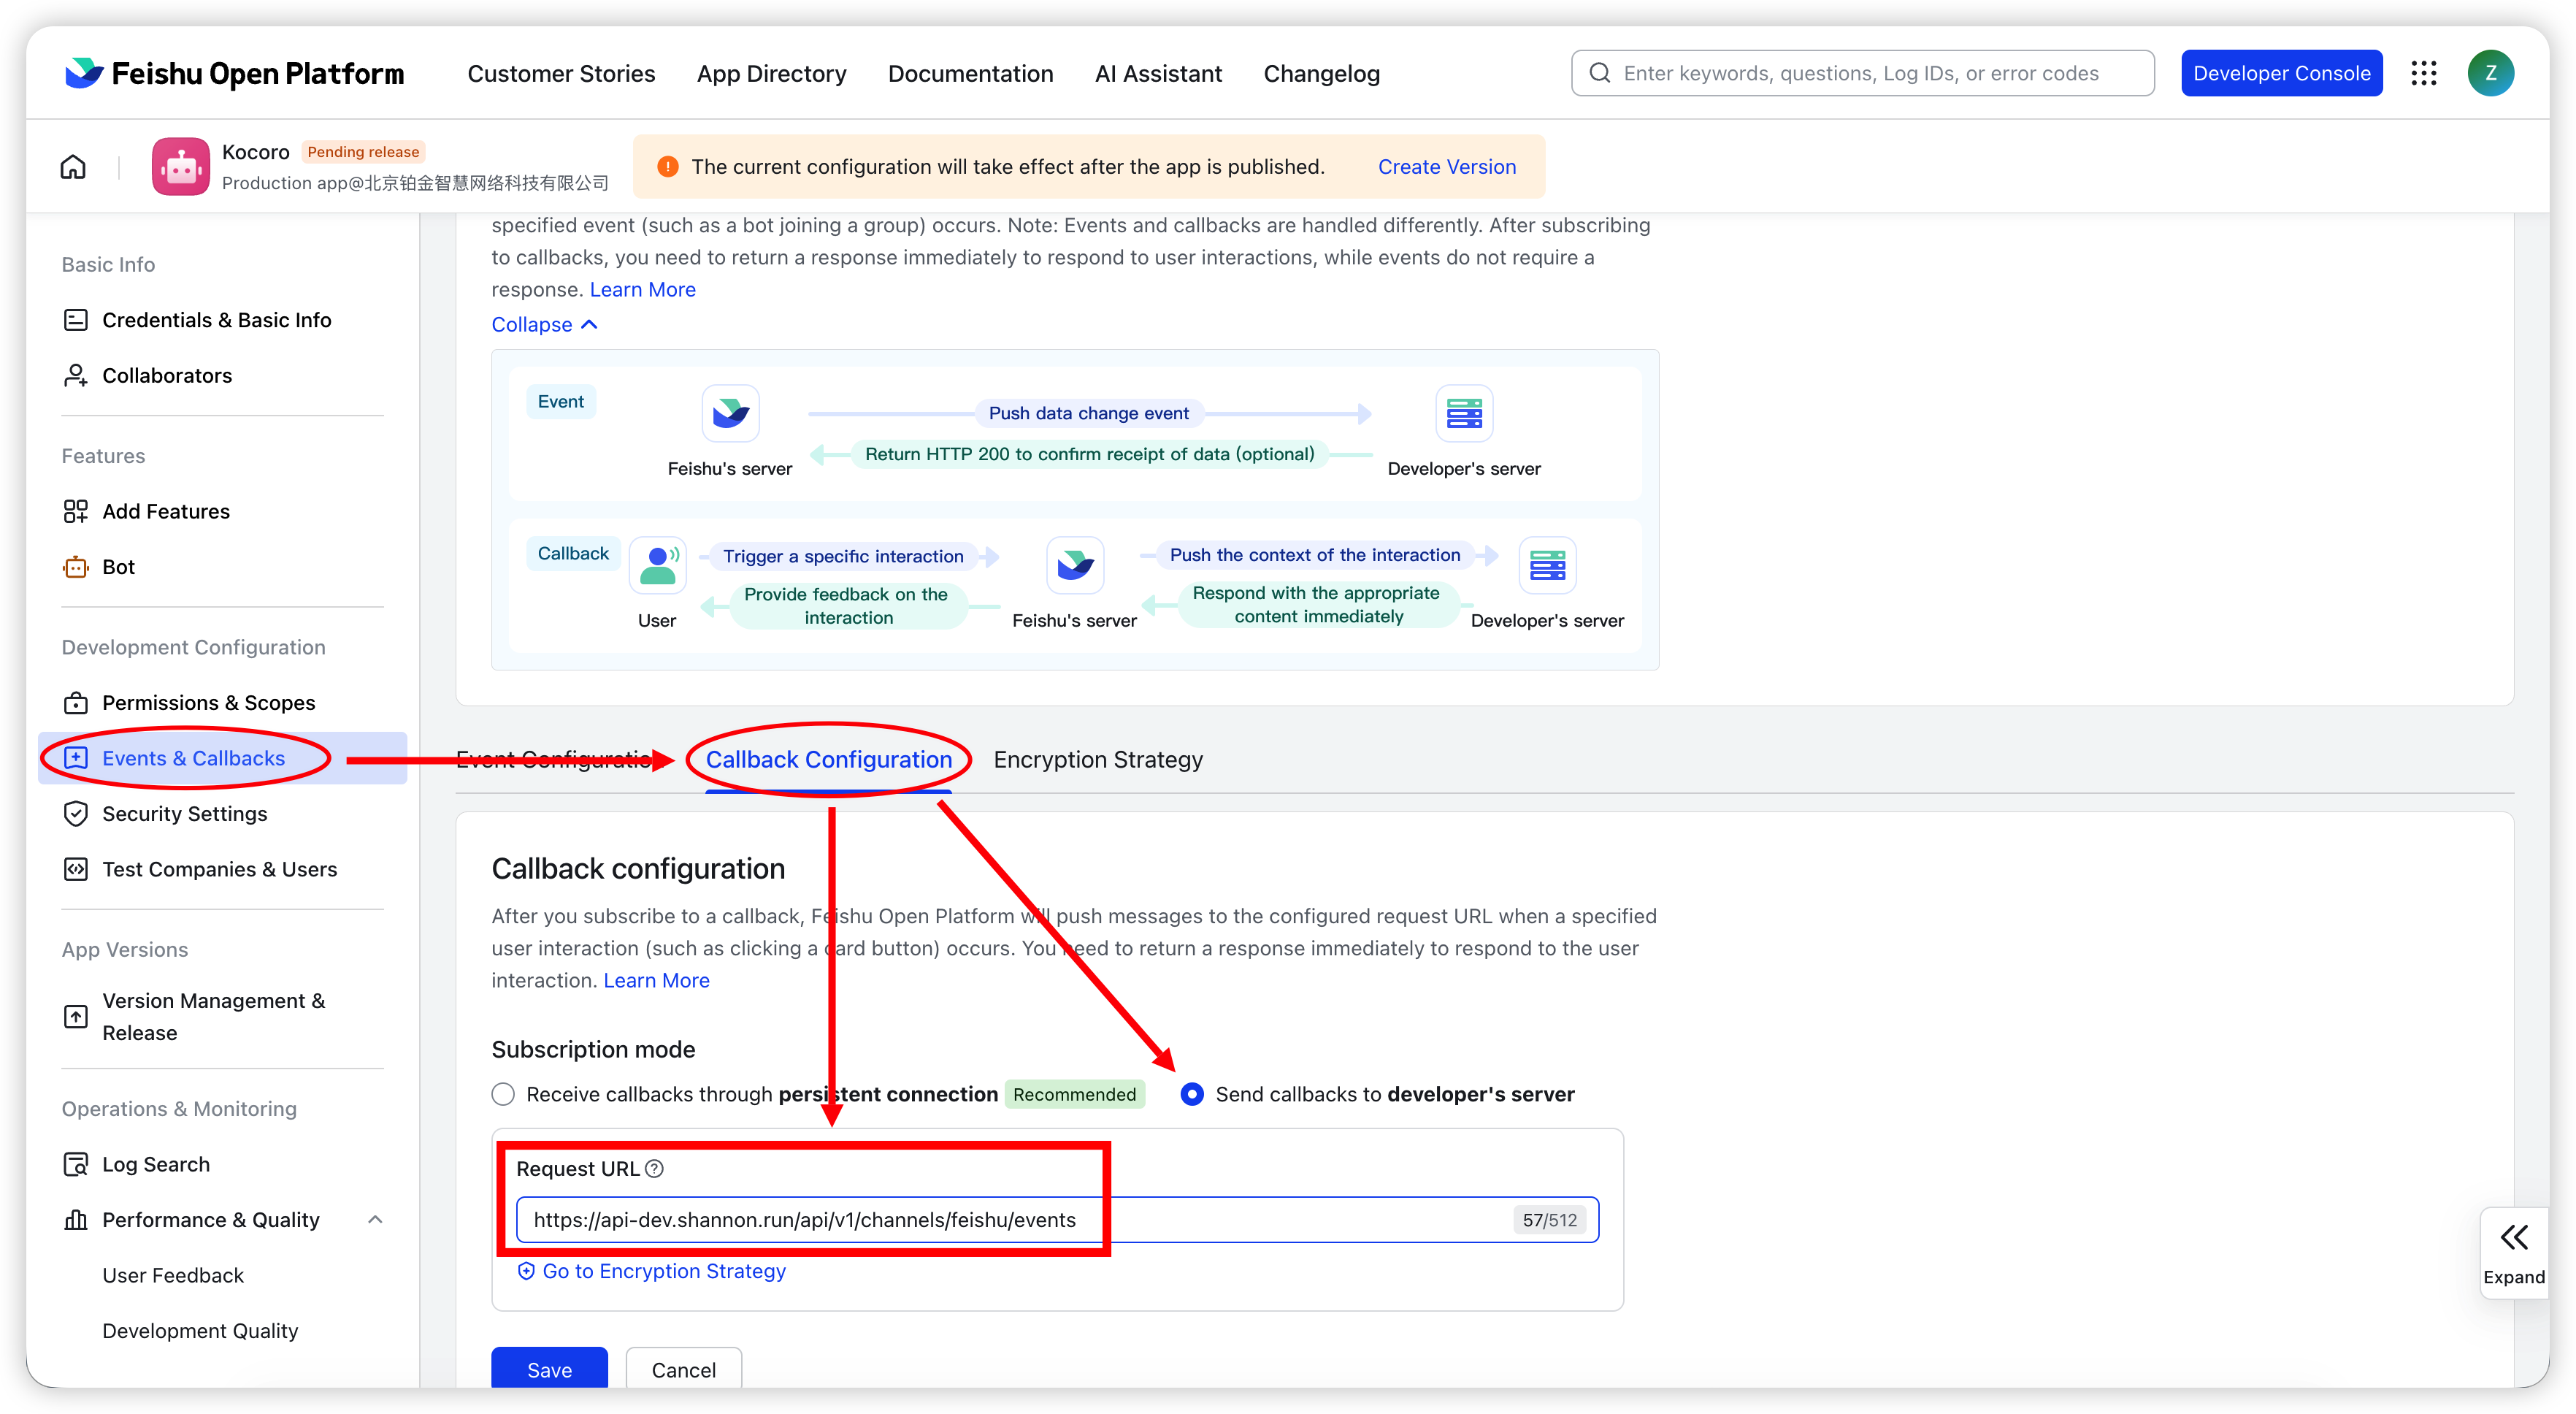
Task: Click the Feishu server icon in Event diagram
Action: tap(731, 413)
